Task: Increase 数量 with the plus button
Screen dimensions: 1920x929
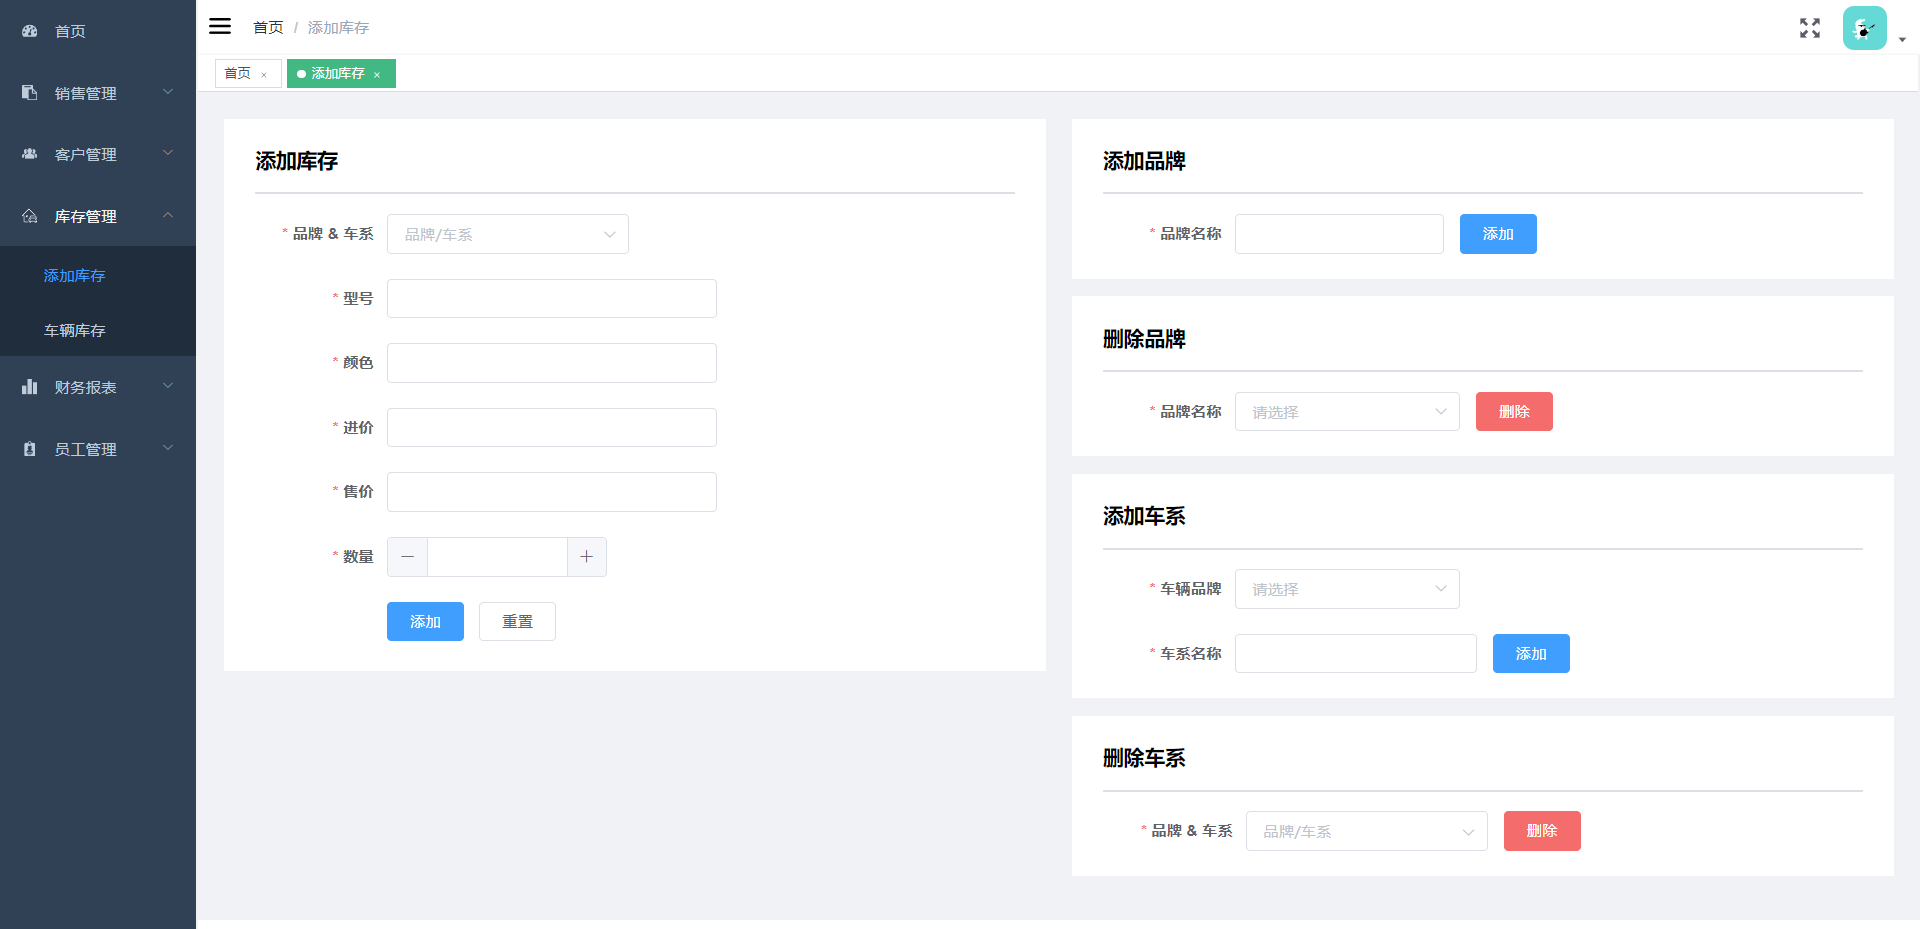Action: click(x=587, y=557)
